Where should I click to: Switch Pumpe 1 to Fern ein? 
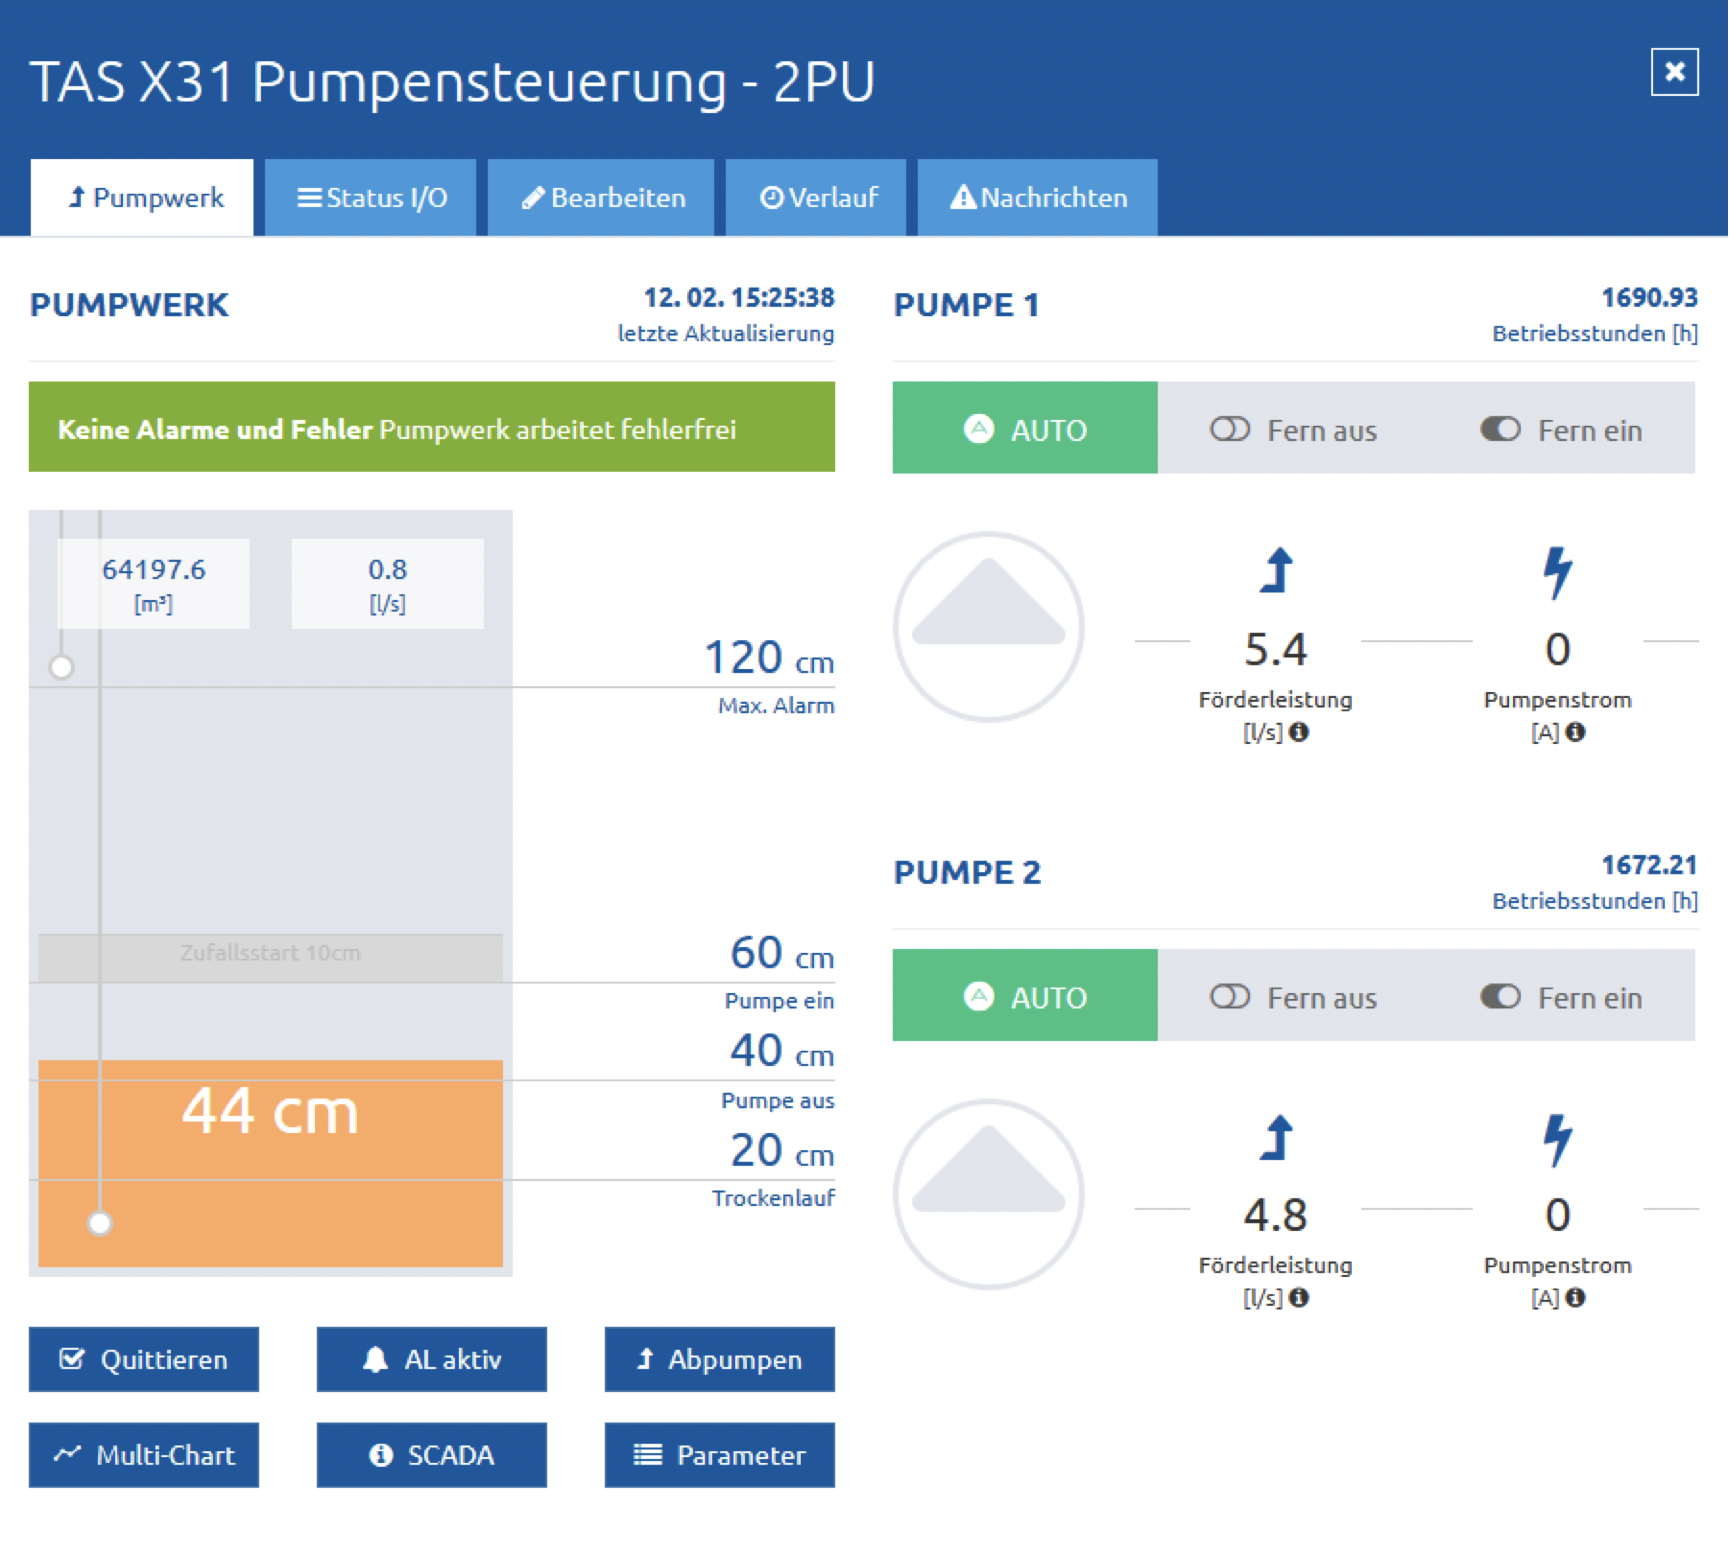(x=1561, y=430)
